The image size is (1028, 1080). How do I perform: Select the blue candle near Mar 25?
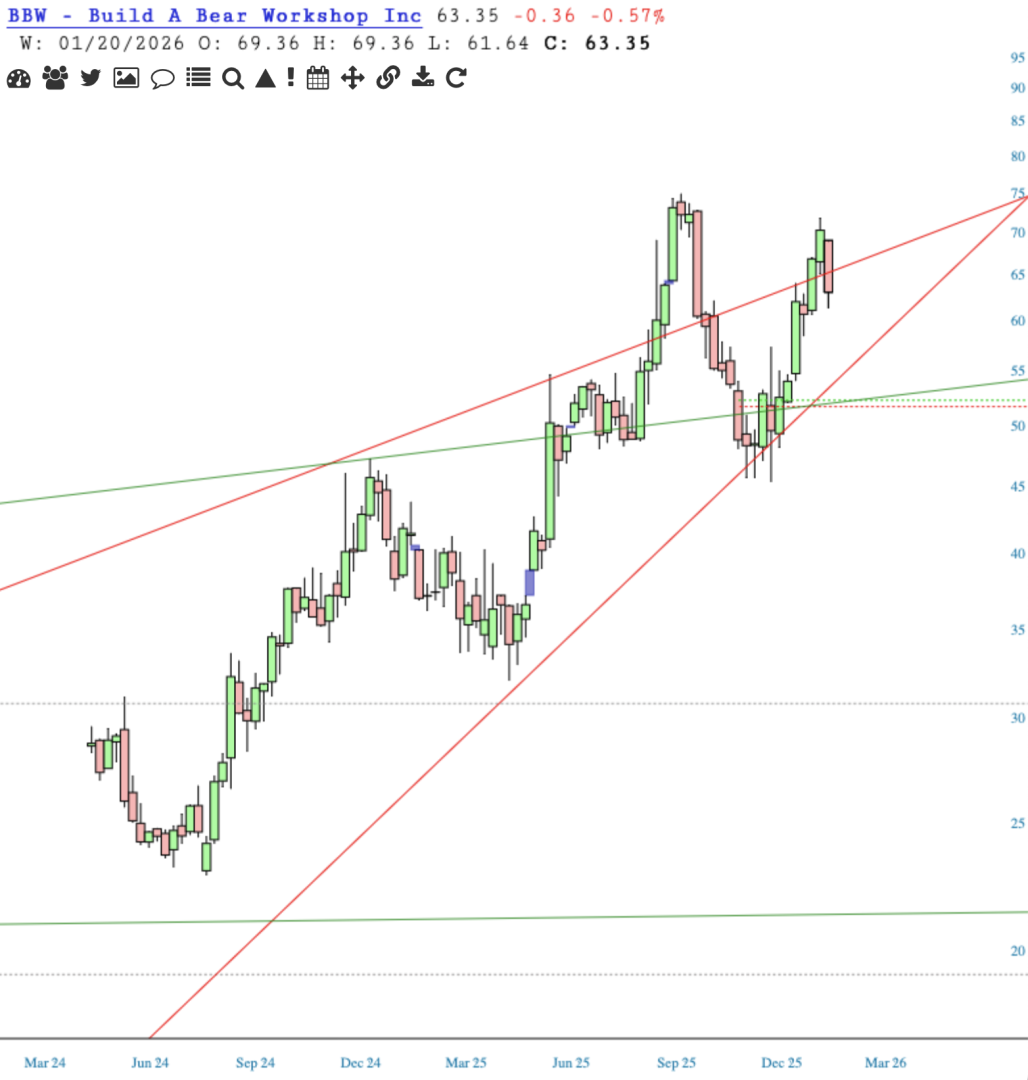[529, 583]
